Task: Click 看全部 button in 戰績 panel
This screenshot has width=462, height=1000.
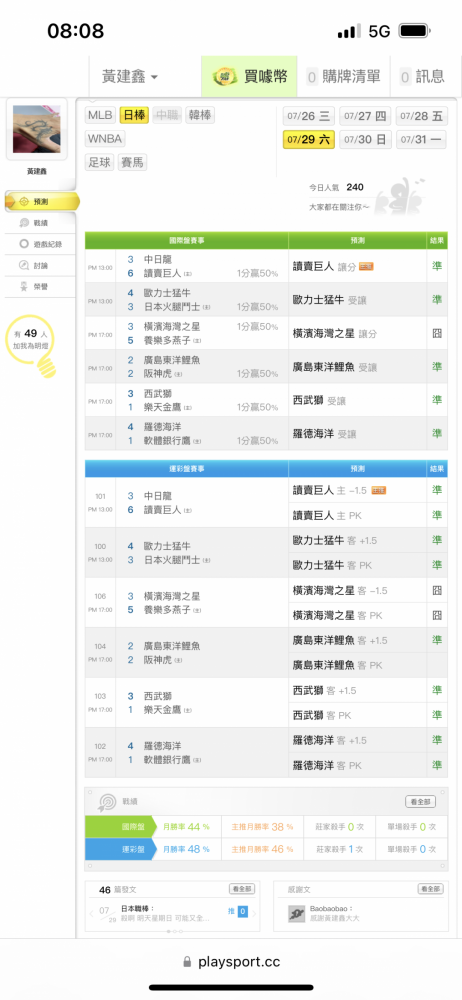Action: [421, 801]
